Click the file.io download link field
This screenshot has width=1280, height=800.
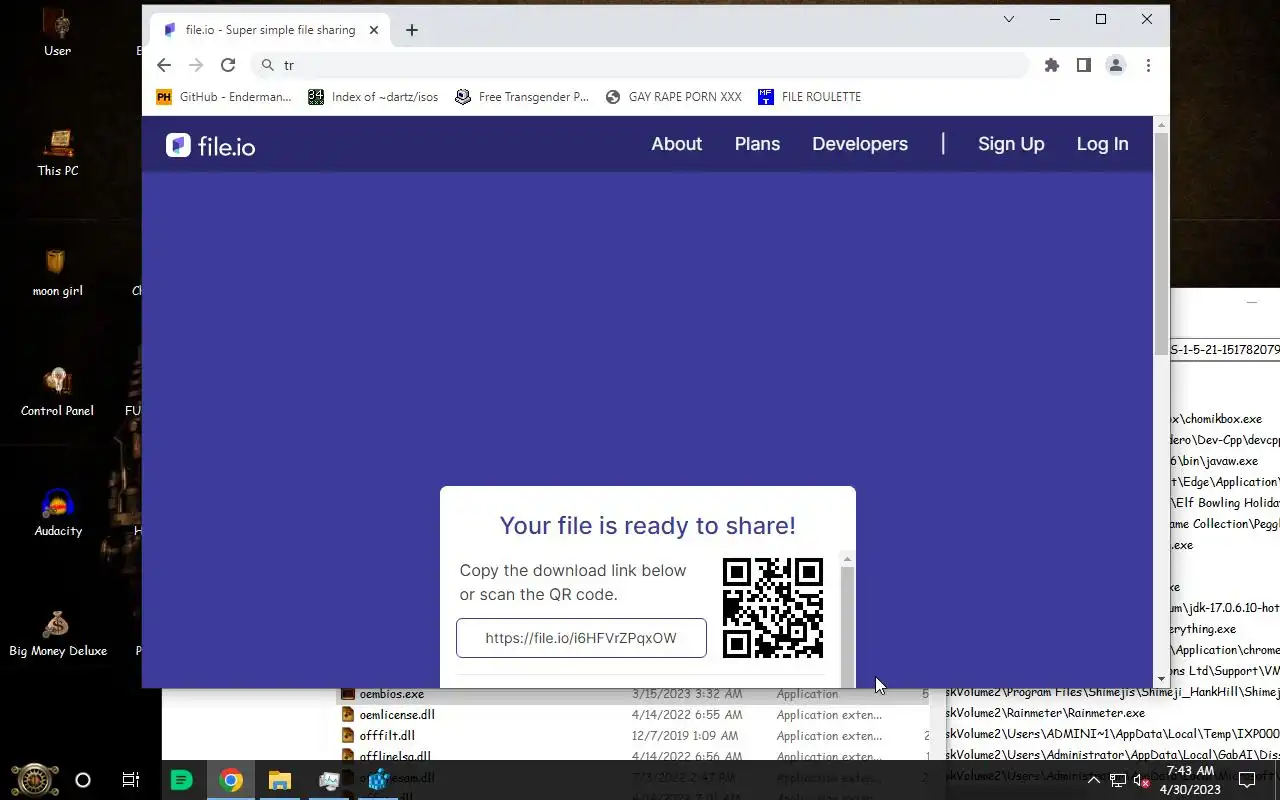click(x=581, y=638)
